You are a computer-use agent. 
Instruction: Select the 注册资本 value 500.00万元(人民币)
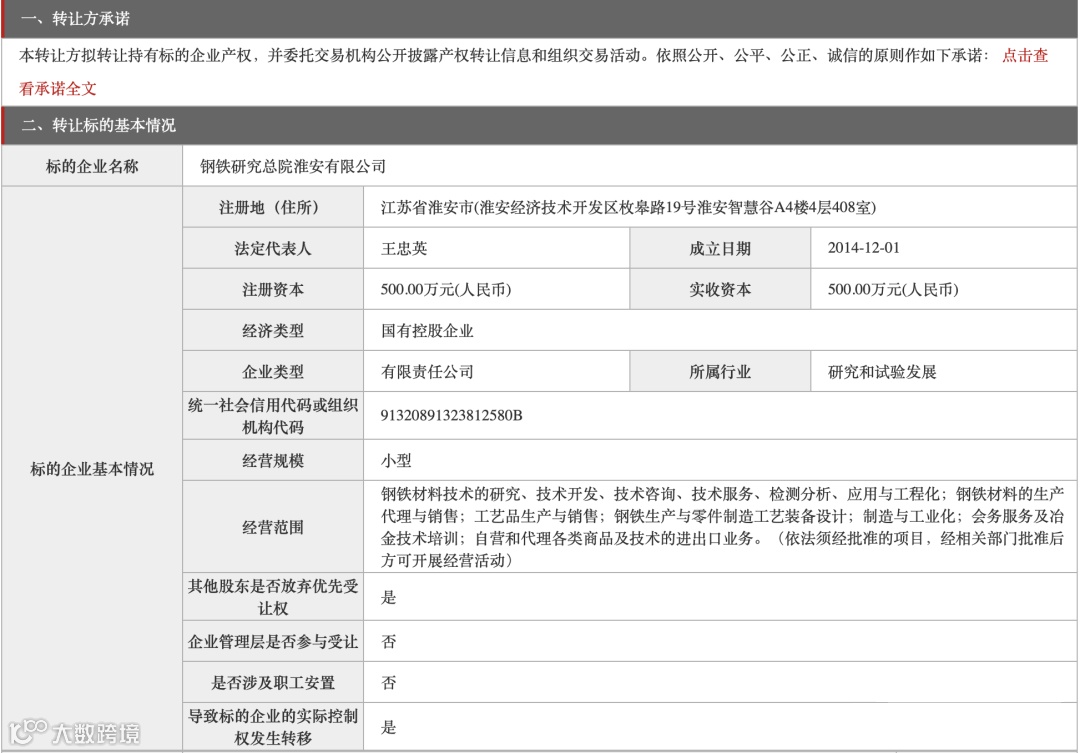click(446, 289)
